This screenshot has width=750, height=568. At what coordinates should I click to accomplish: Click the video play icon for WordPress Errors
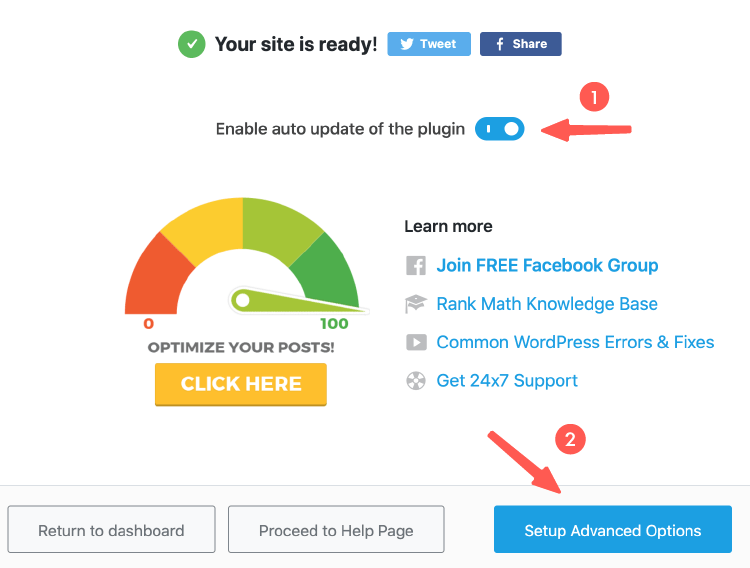click(415, 342)
